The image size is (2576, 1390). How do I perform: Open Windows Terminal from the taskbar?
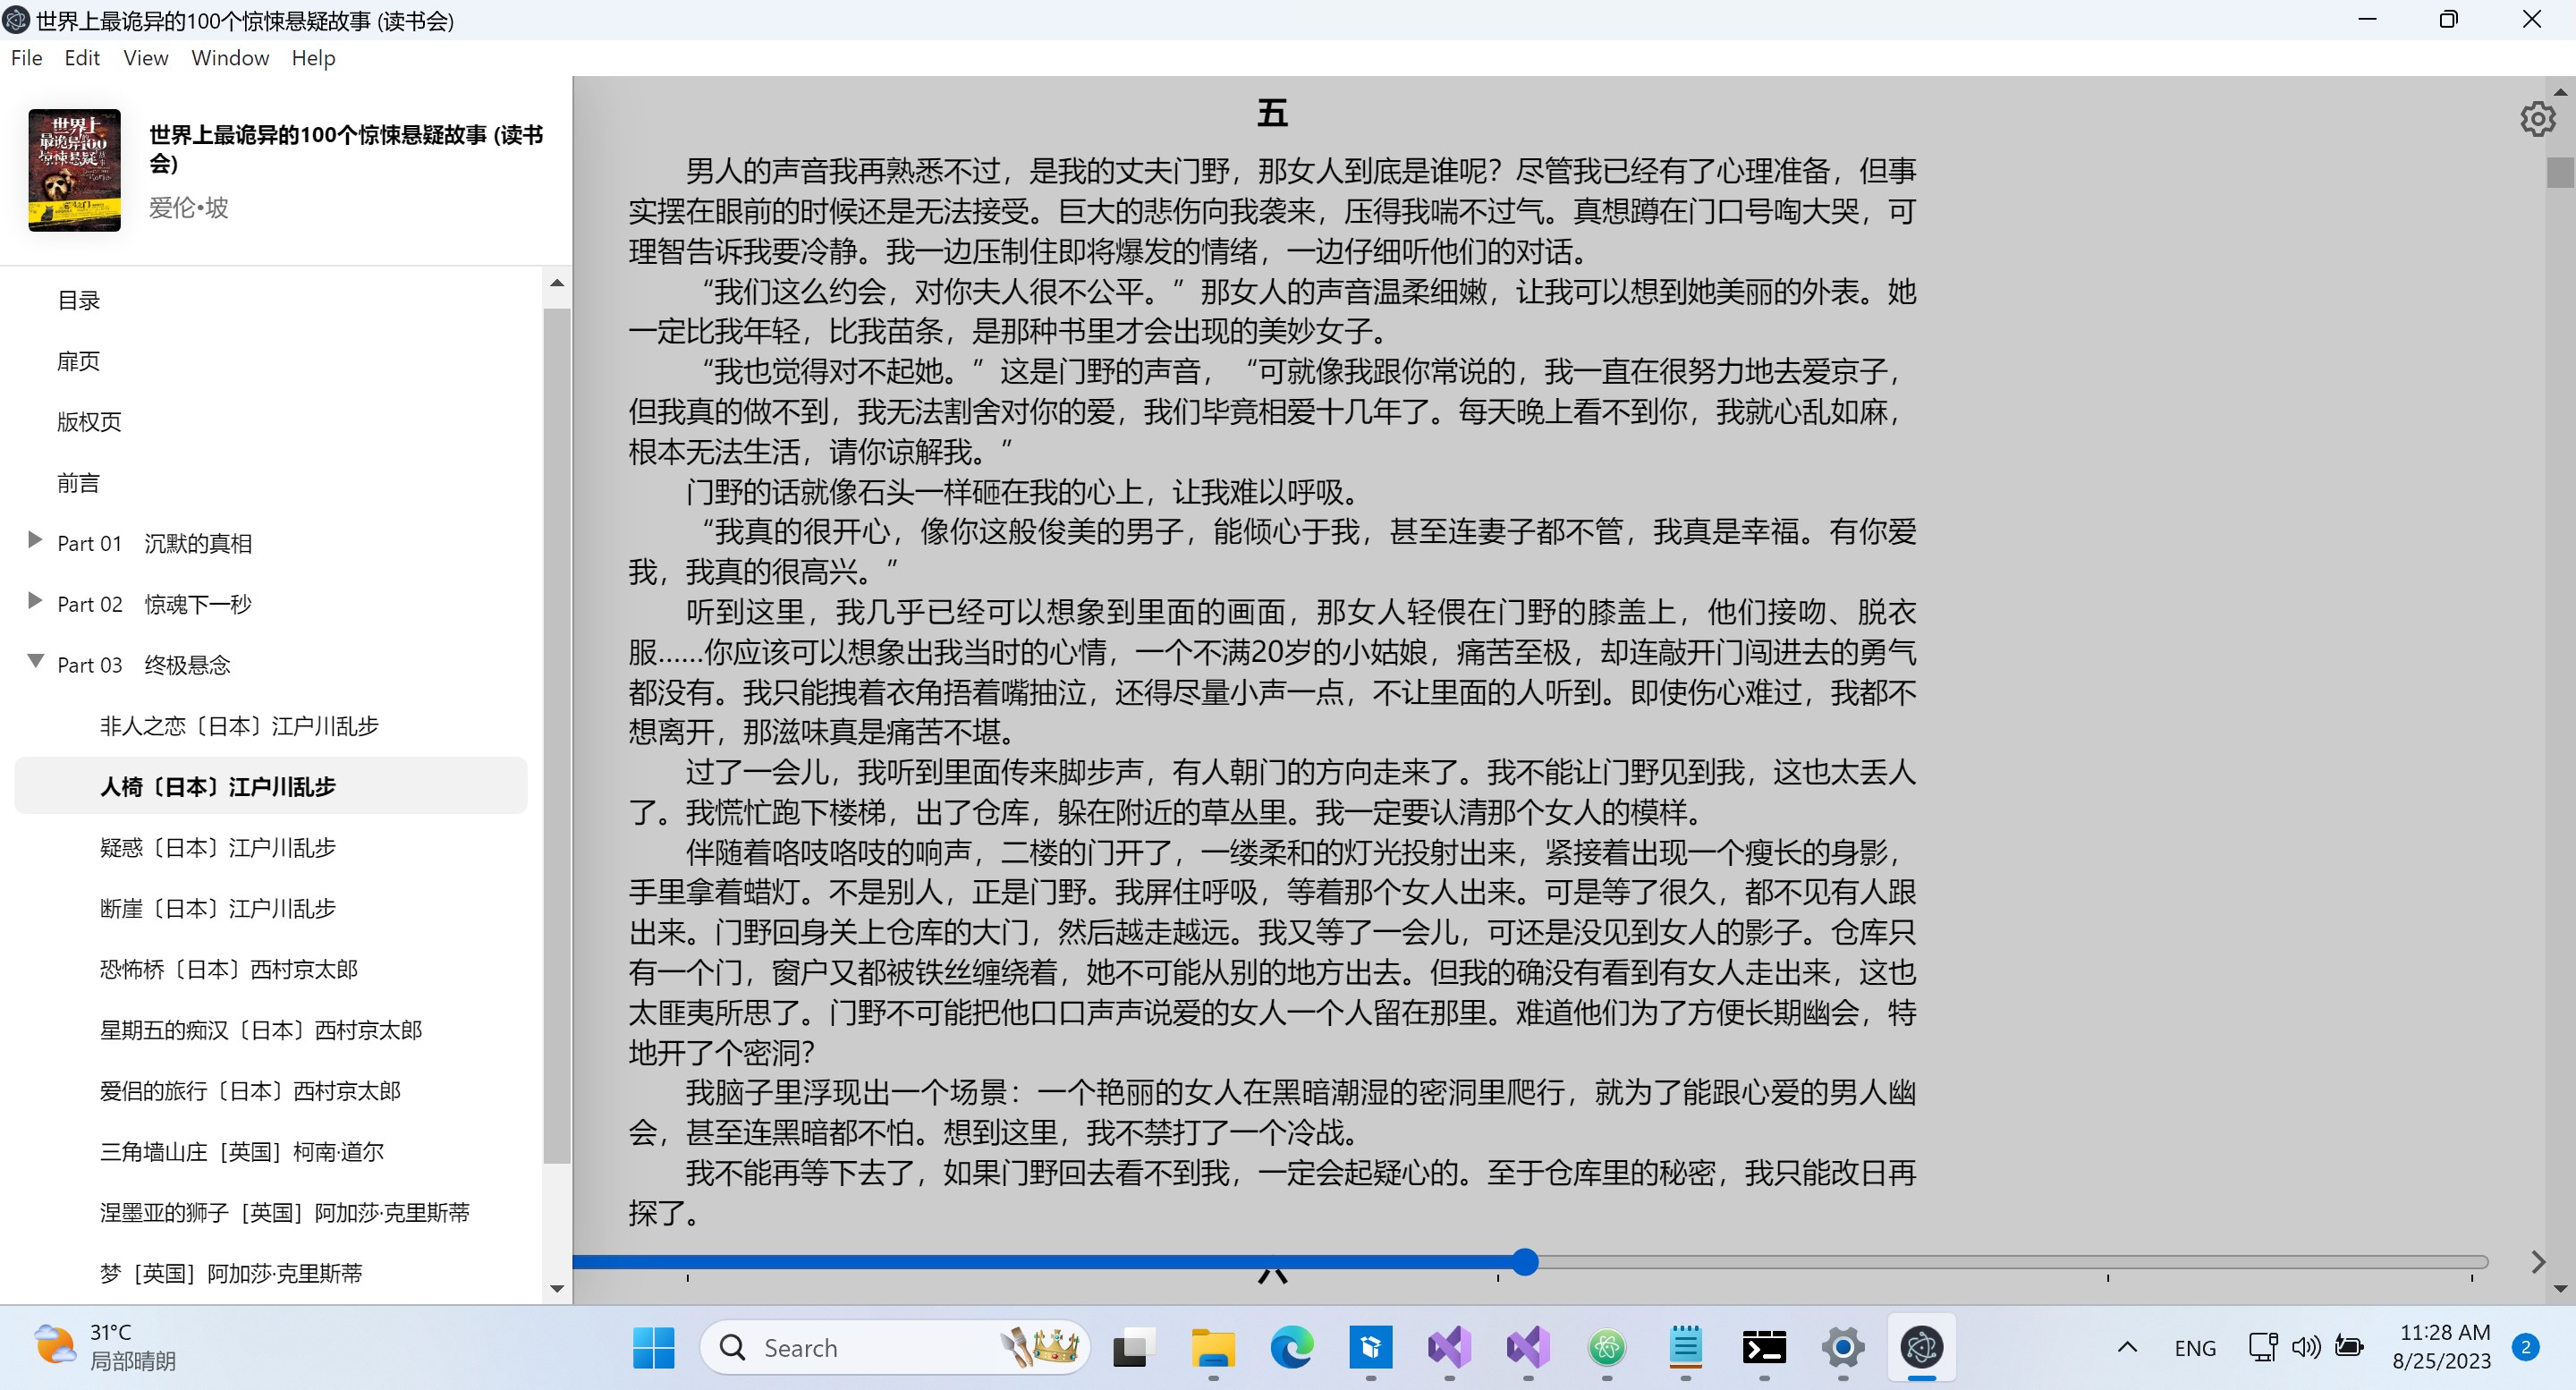click(x=1764, y=1347)
